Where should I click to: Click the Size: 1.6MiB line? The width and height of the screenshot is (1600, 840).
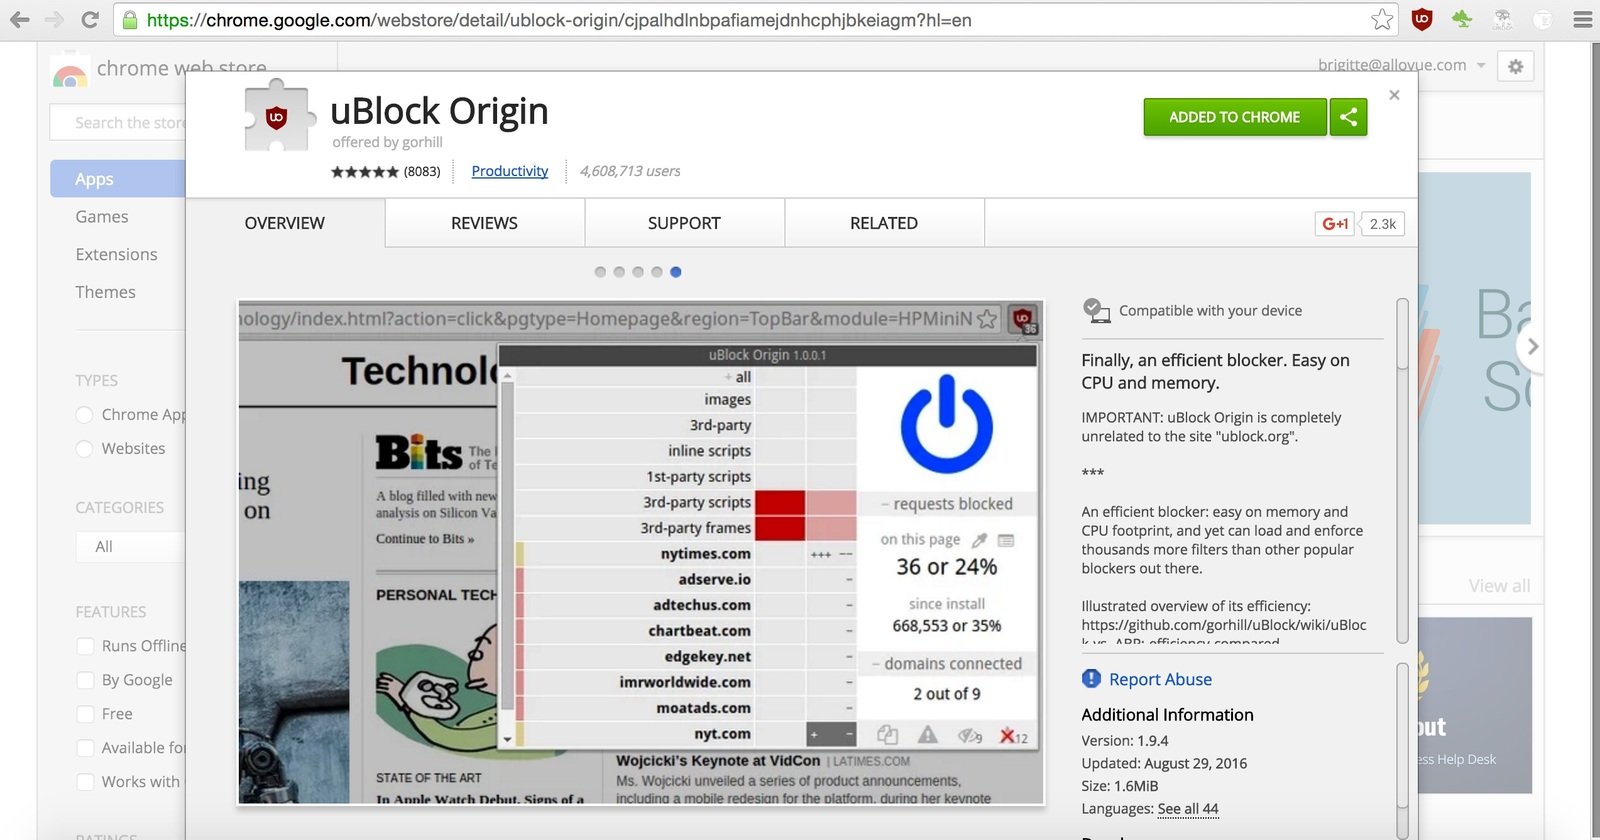[x=1120, y=786]
